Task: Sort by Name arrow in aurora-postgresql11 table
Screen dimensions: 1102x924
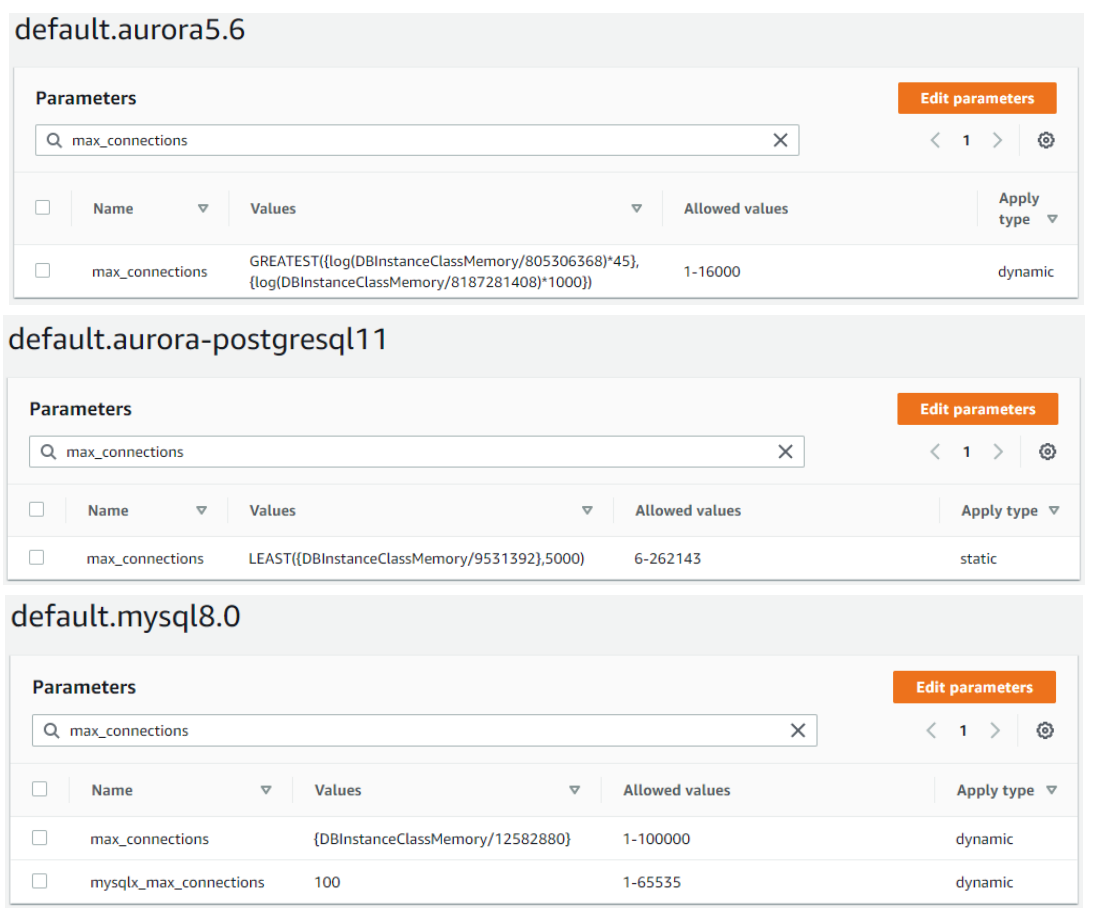Action: point(202,511)
